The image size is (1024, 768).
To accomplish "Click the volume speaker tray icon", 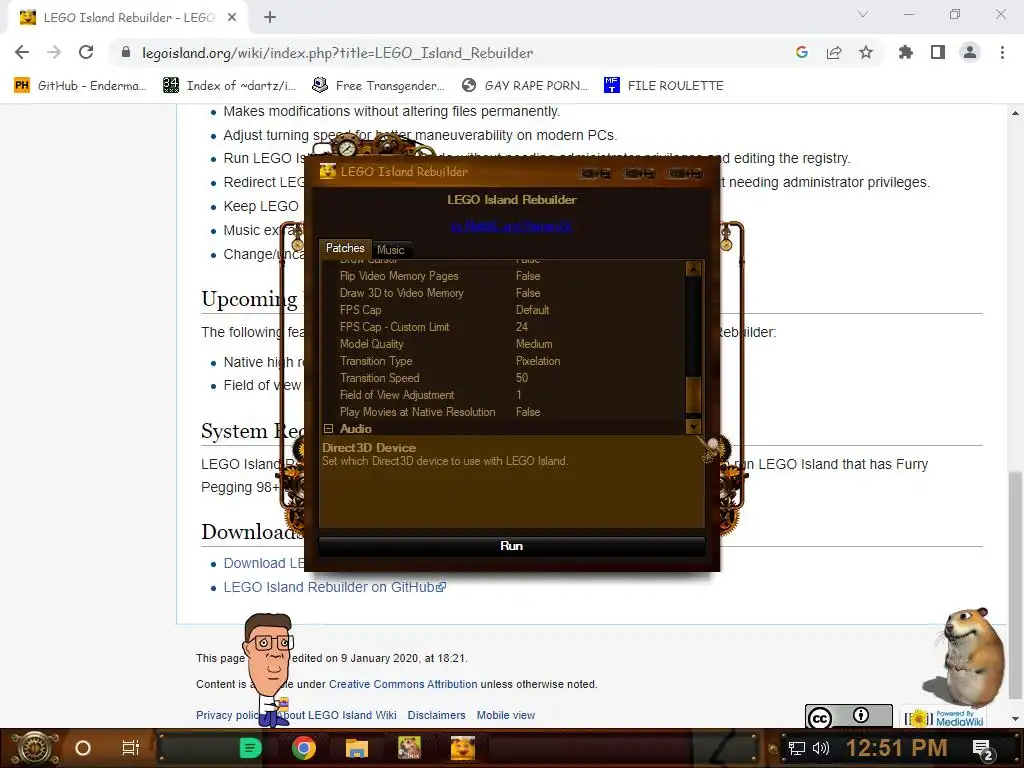I will (x=820, y=748).
